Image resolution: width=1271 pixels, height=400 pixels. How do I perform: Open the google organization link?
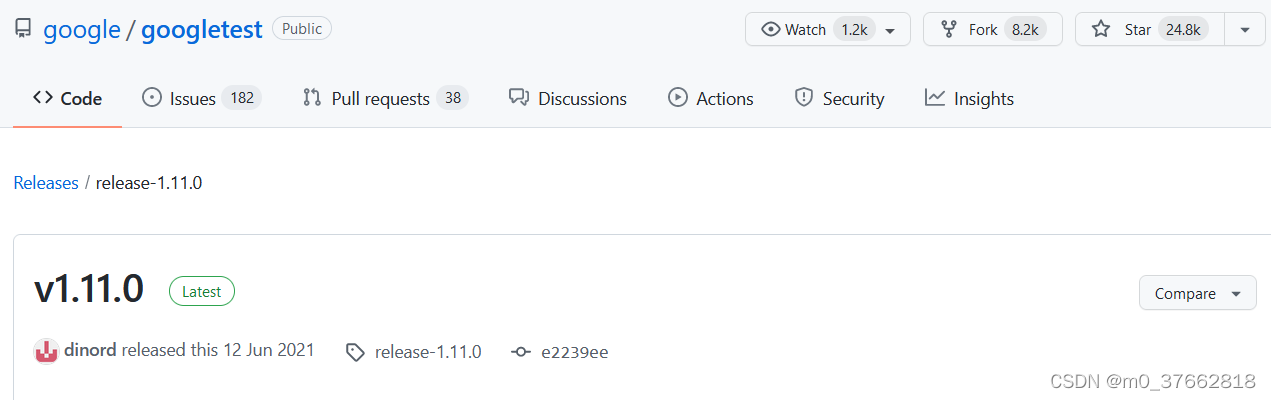pos(82,30)
